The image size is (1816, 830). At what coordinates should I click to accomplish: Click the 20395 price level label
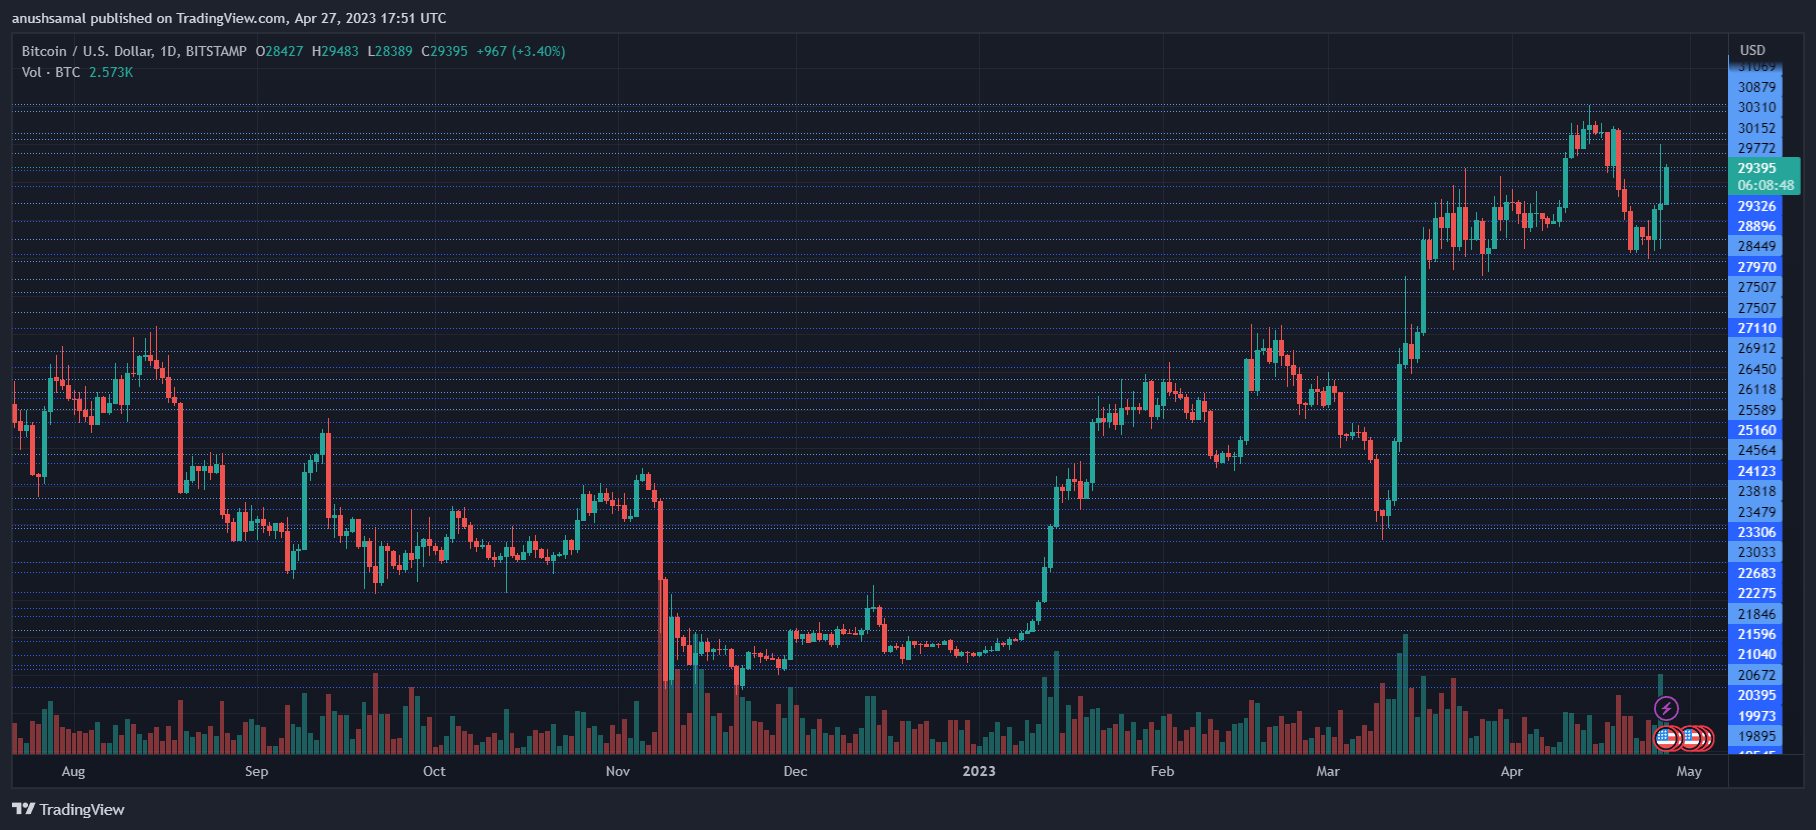(1756, 695)
